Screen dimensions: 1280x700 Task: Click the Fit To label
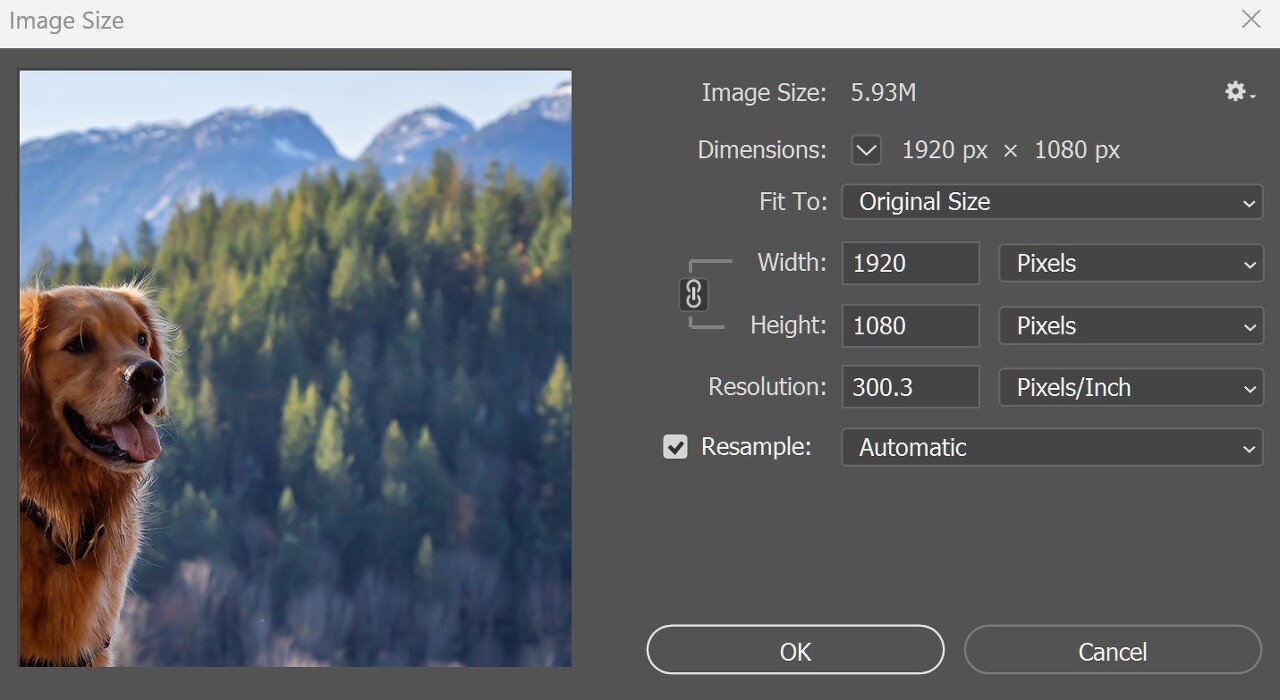[x=794, y=201]
